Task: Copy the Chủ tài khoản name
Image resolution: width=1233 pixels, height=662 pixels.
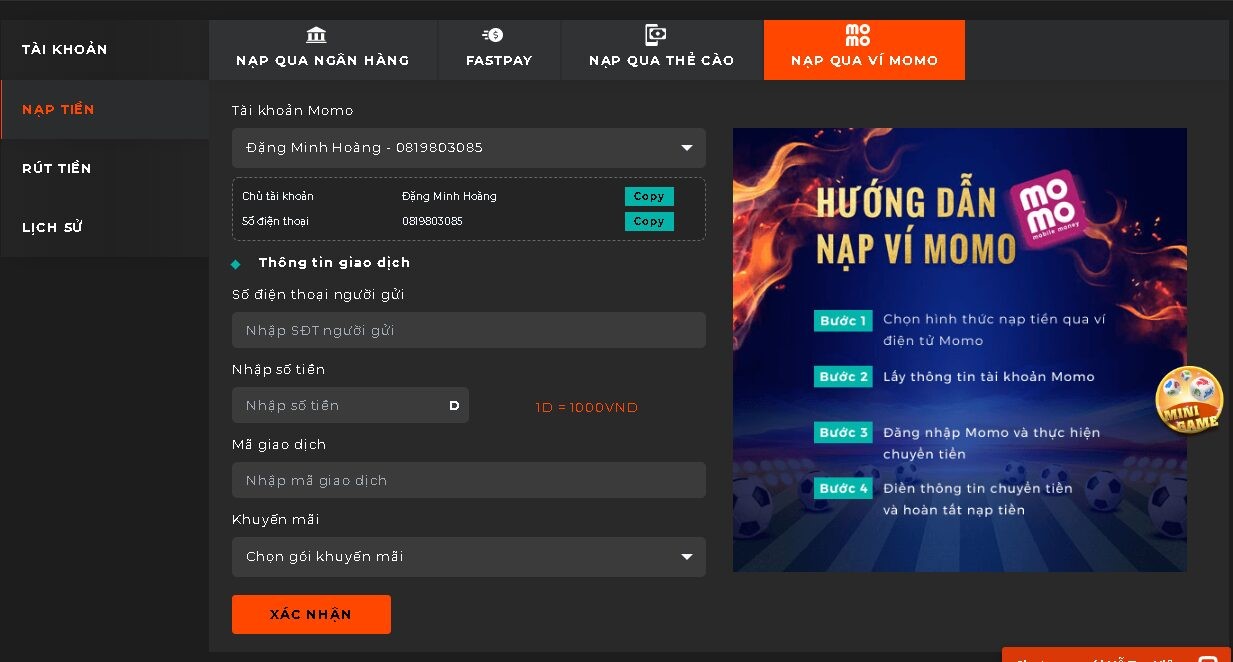Action: (649, 196)
